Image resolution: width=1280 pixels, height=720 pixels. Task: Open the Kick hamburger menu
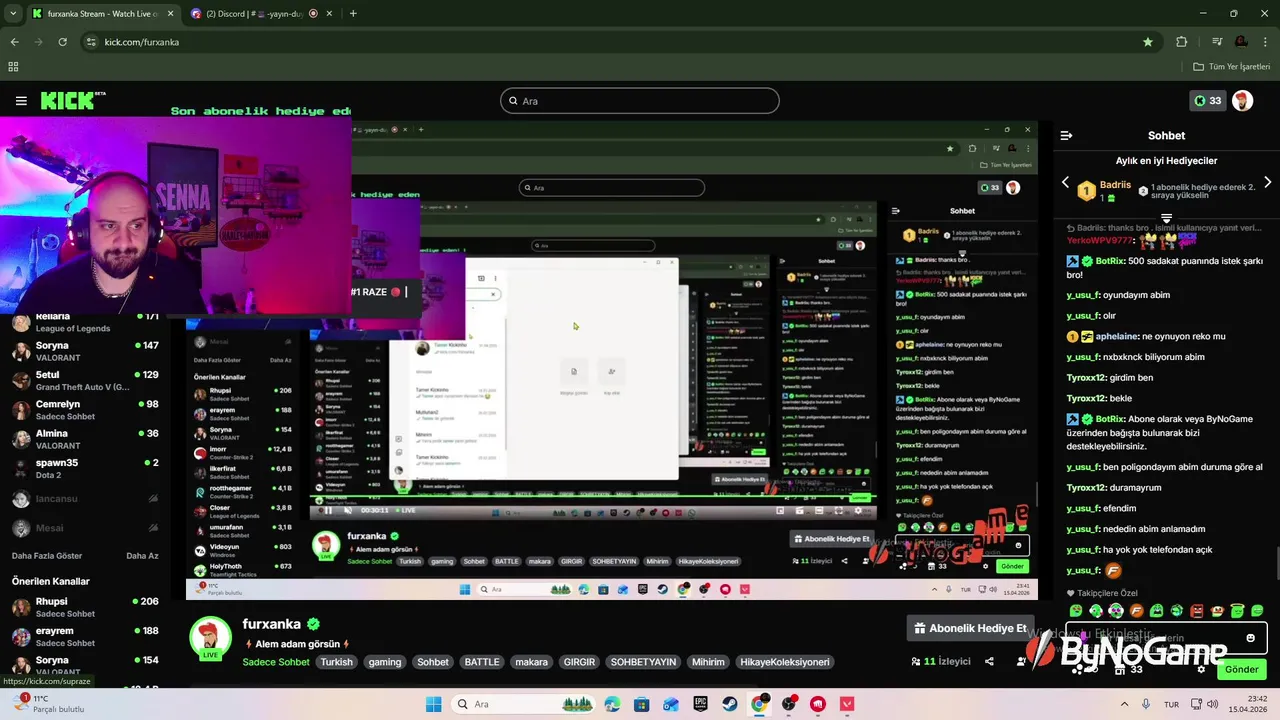[x=21, y=101]
